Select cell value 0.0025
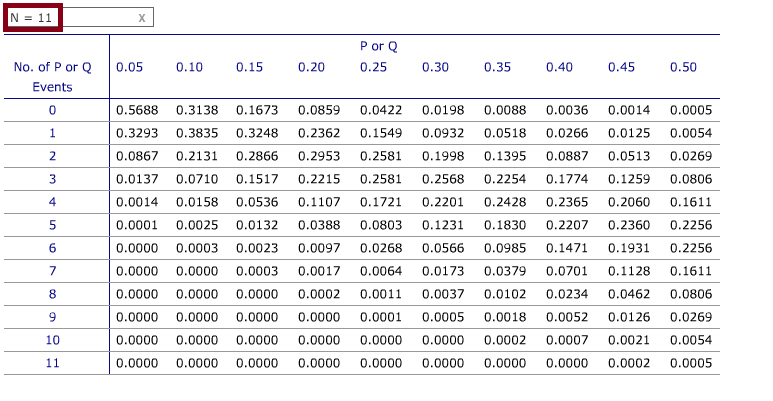Viewport: 773px width, 401px height. pos(197,225)
